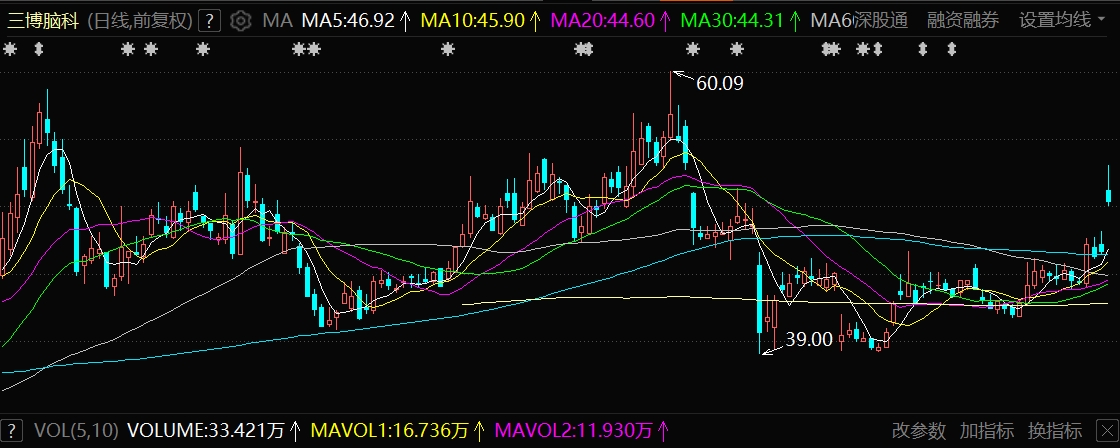Toggle the magenta MA20:44.60 line label
This screenshot has height=448, width=1120.
pyautogui.click(x=603, y=20)
